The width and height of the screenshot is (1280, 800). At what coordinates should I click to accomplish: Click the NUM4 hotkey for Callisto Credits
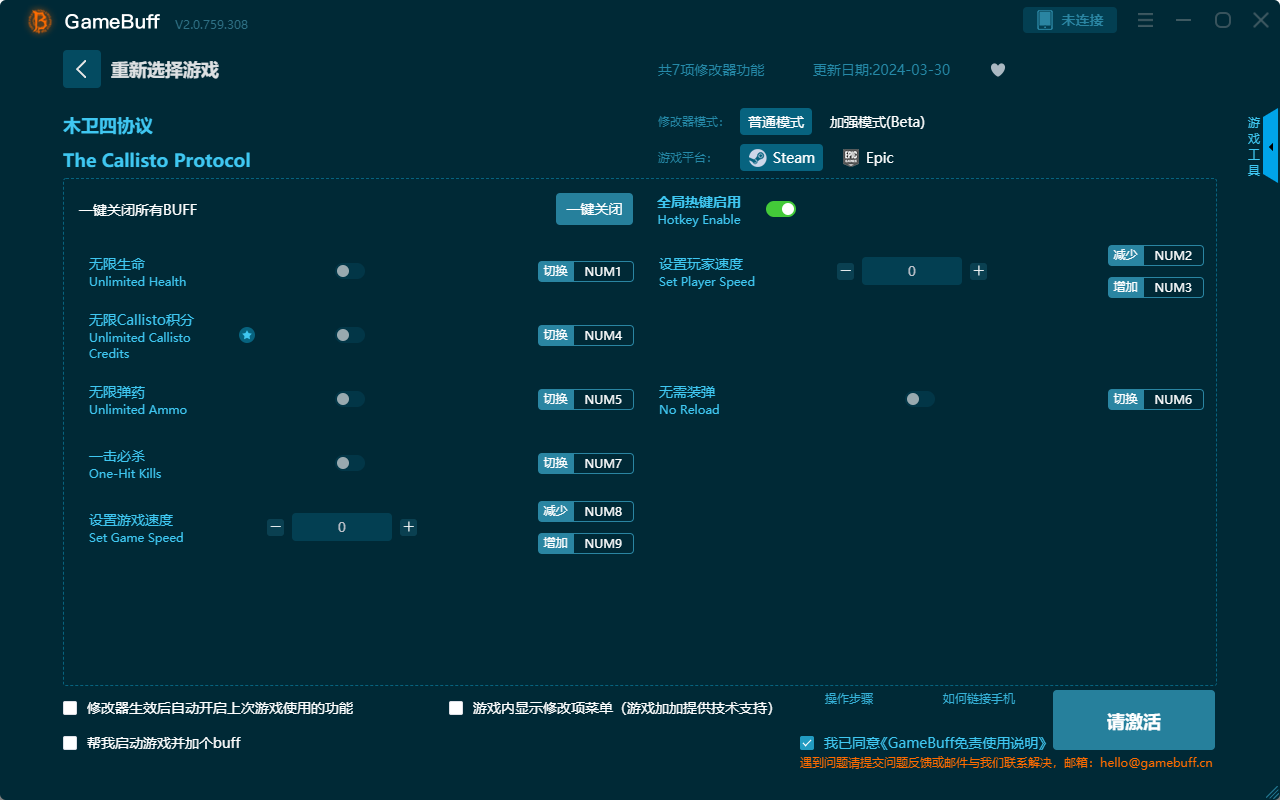603,335
